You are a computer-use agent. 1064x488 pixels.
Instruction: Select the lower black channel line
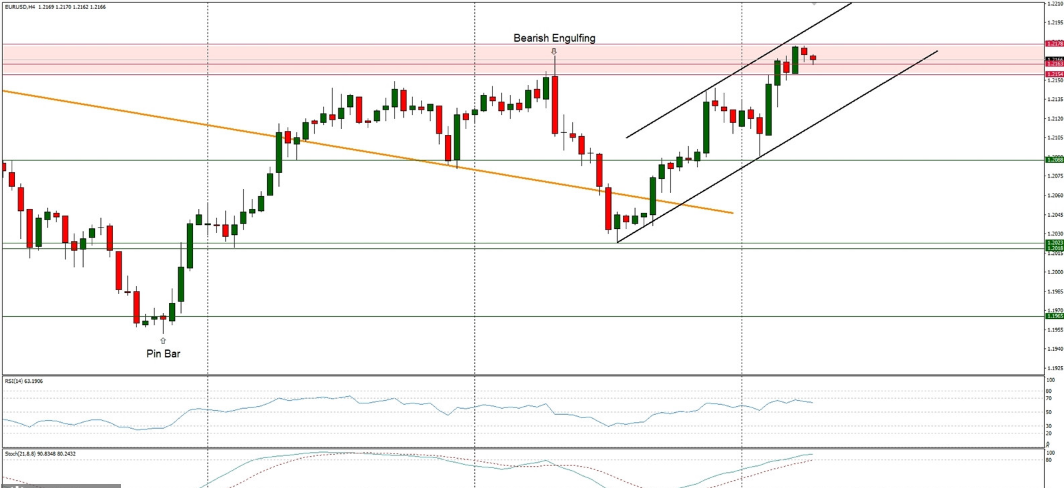(800, 130)
